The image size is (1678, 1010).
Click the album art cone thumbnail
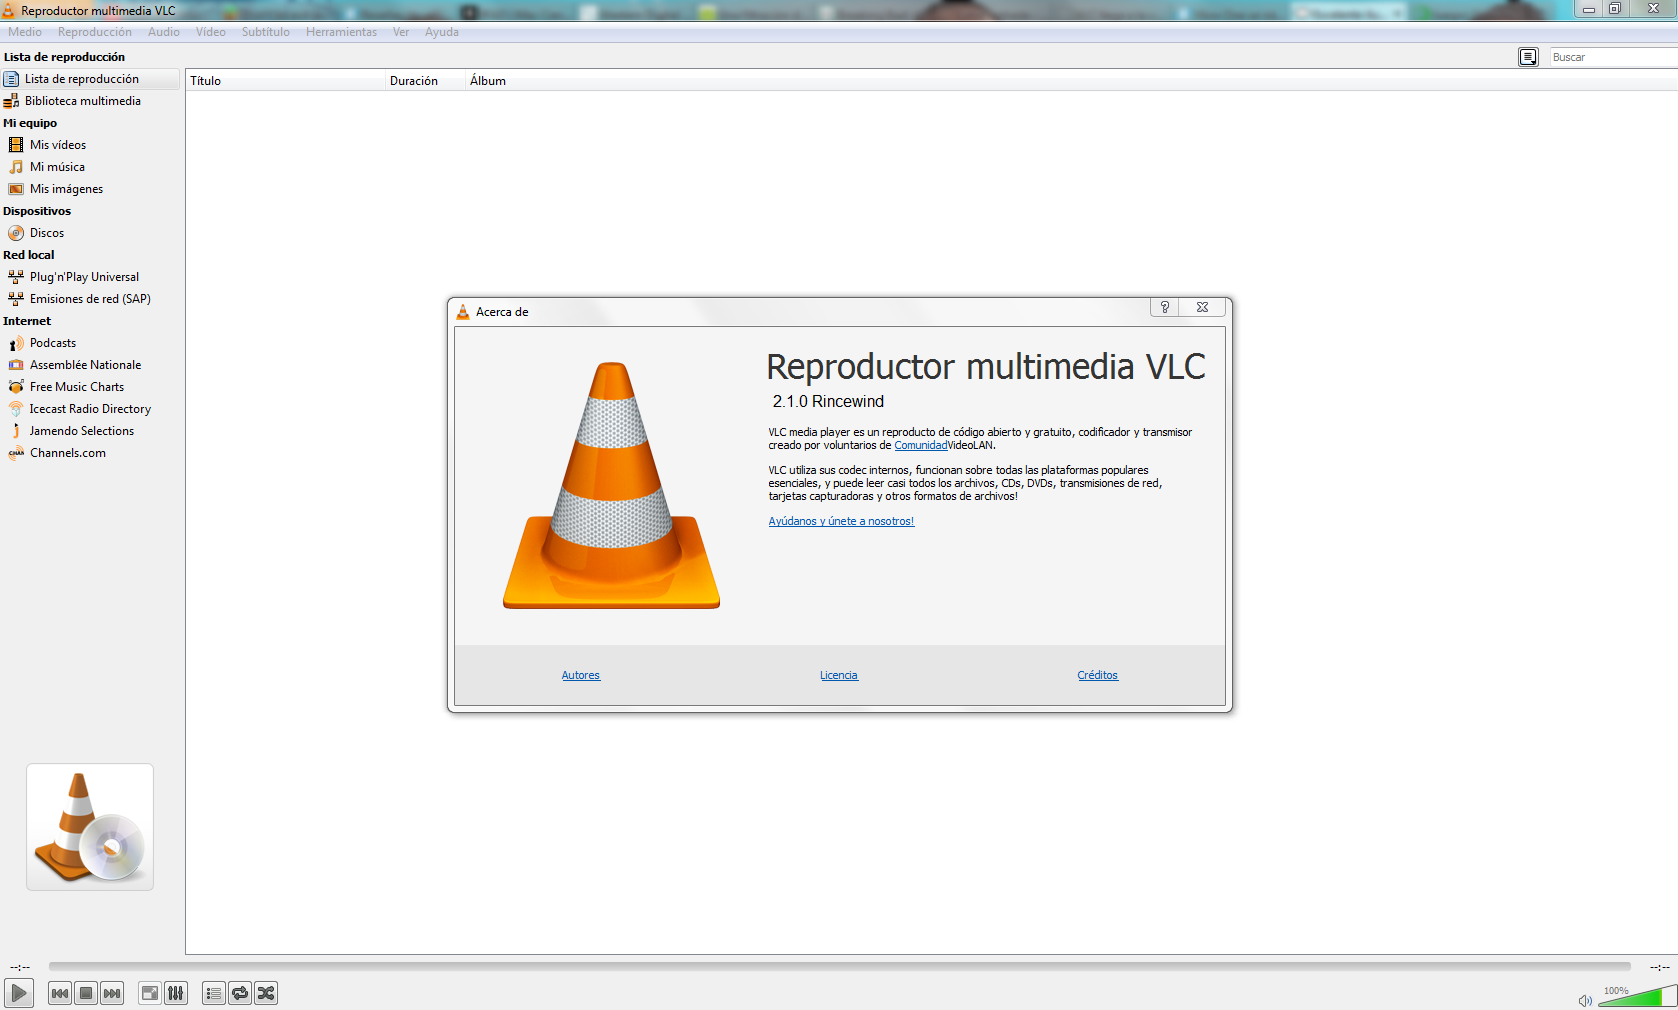pyautogui.click(x=90, y=827)
